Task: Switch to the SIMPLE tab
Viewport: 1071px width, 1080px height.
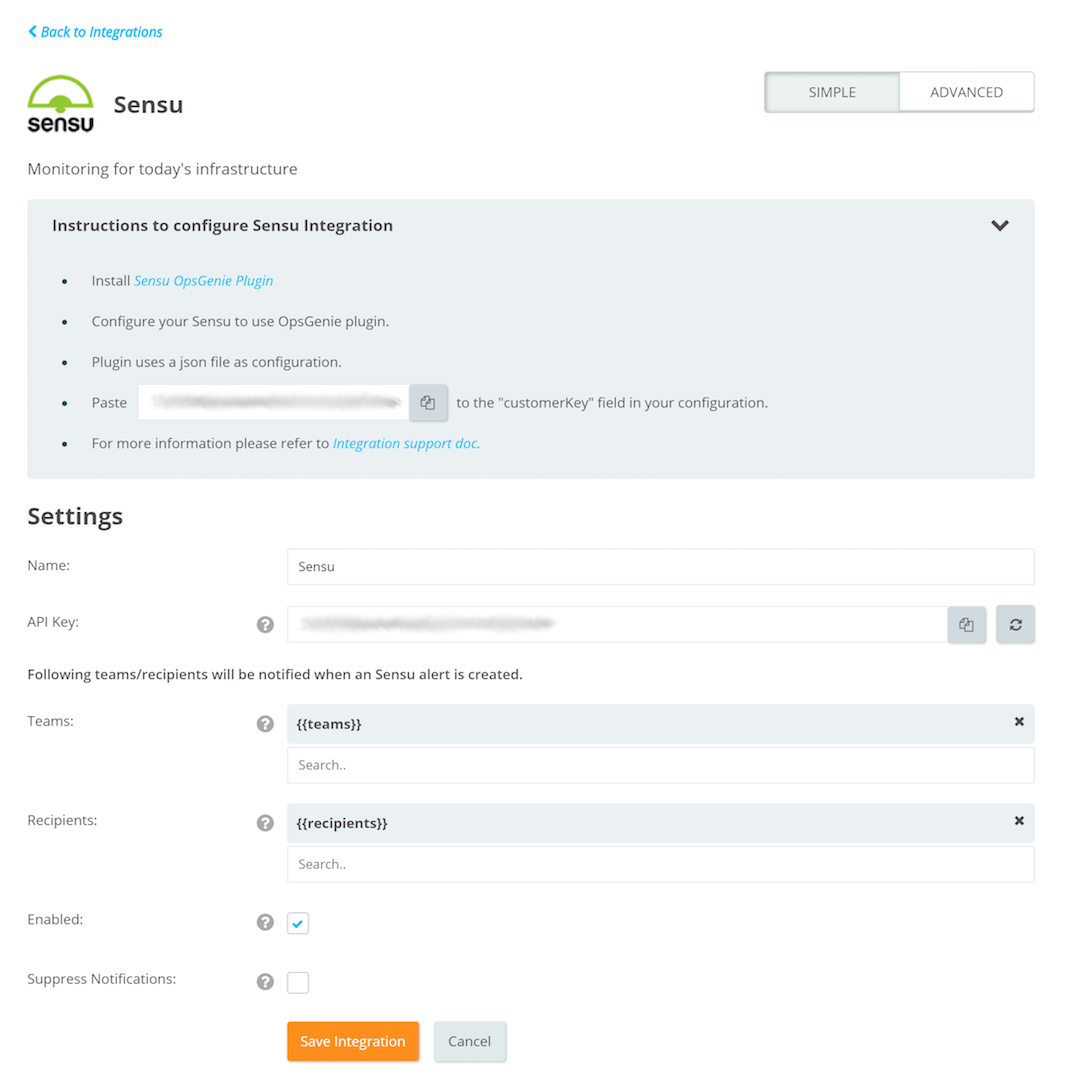Action: click(832, 92)
